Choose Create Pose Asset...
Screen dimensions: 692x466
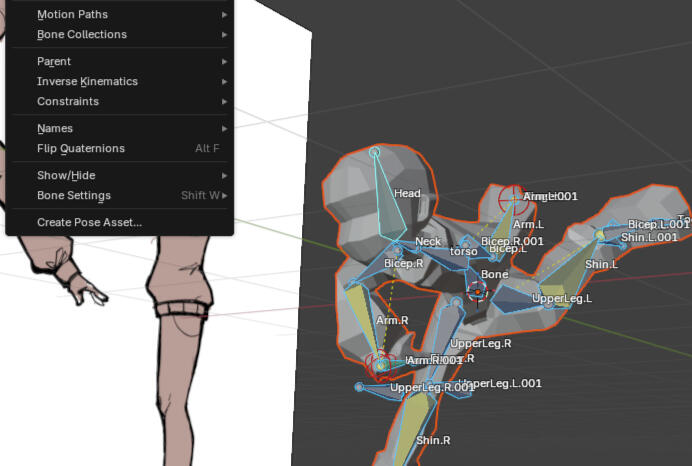[x=90, y=222]
